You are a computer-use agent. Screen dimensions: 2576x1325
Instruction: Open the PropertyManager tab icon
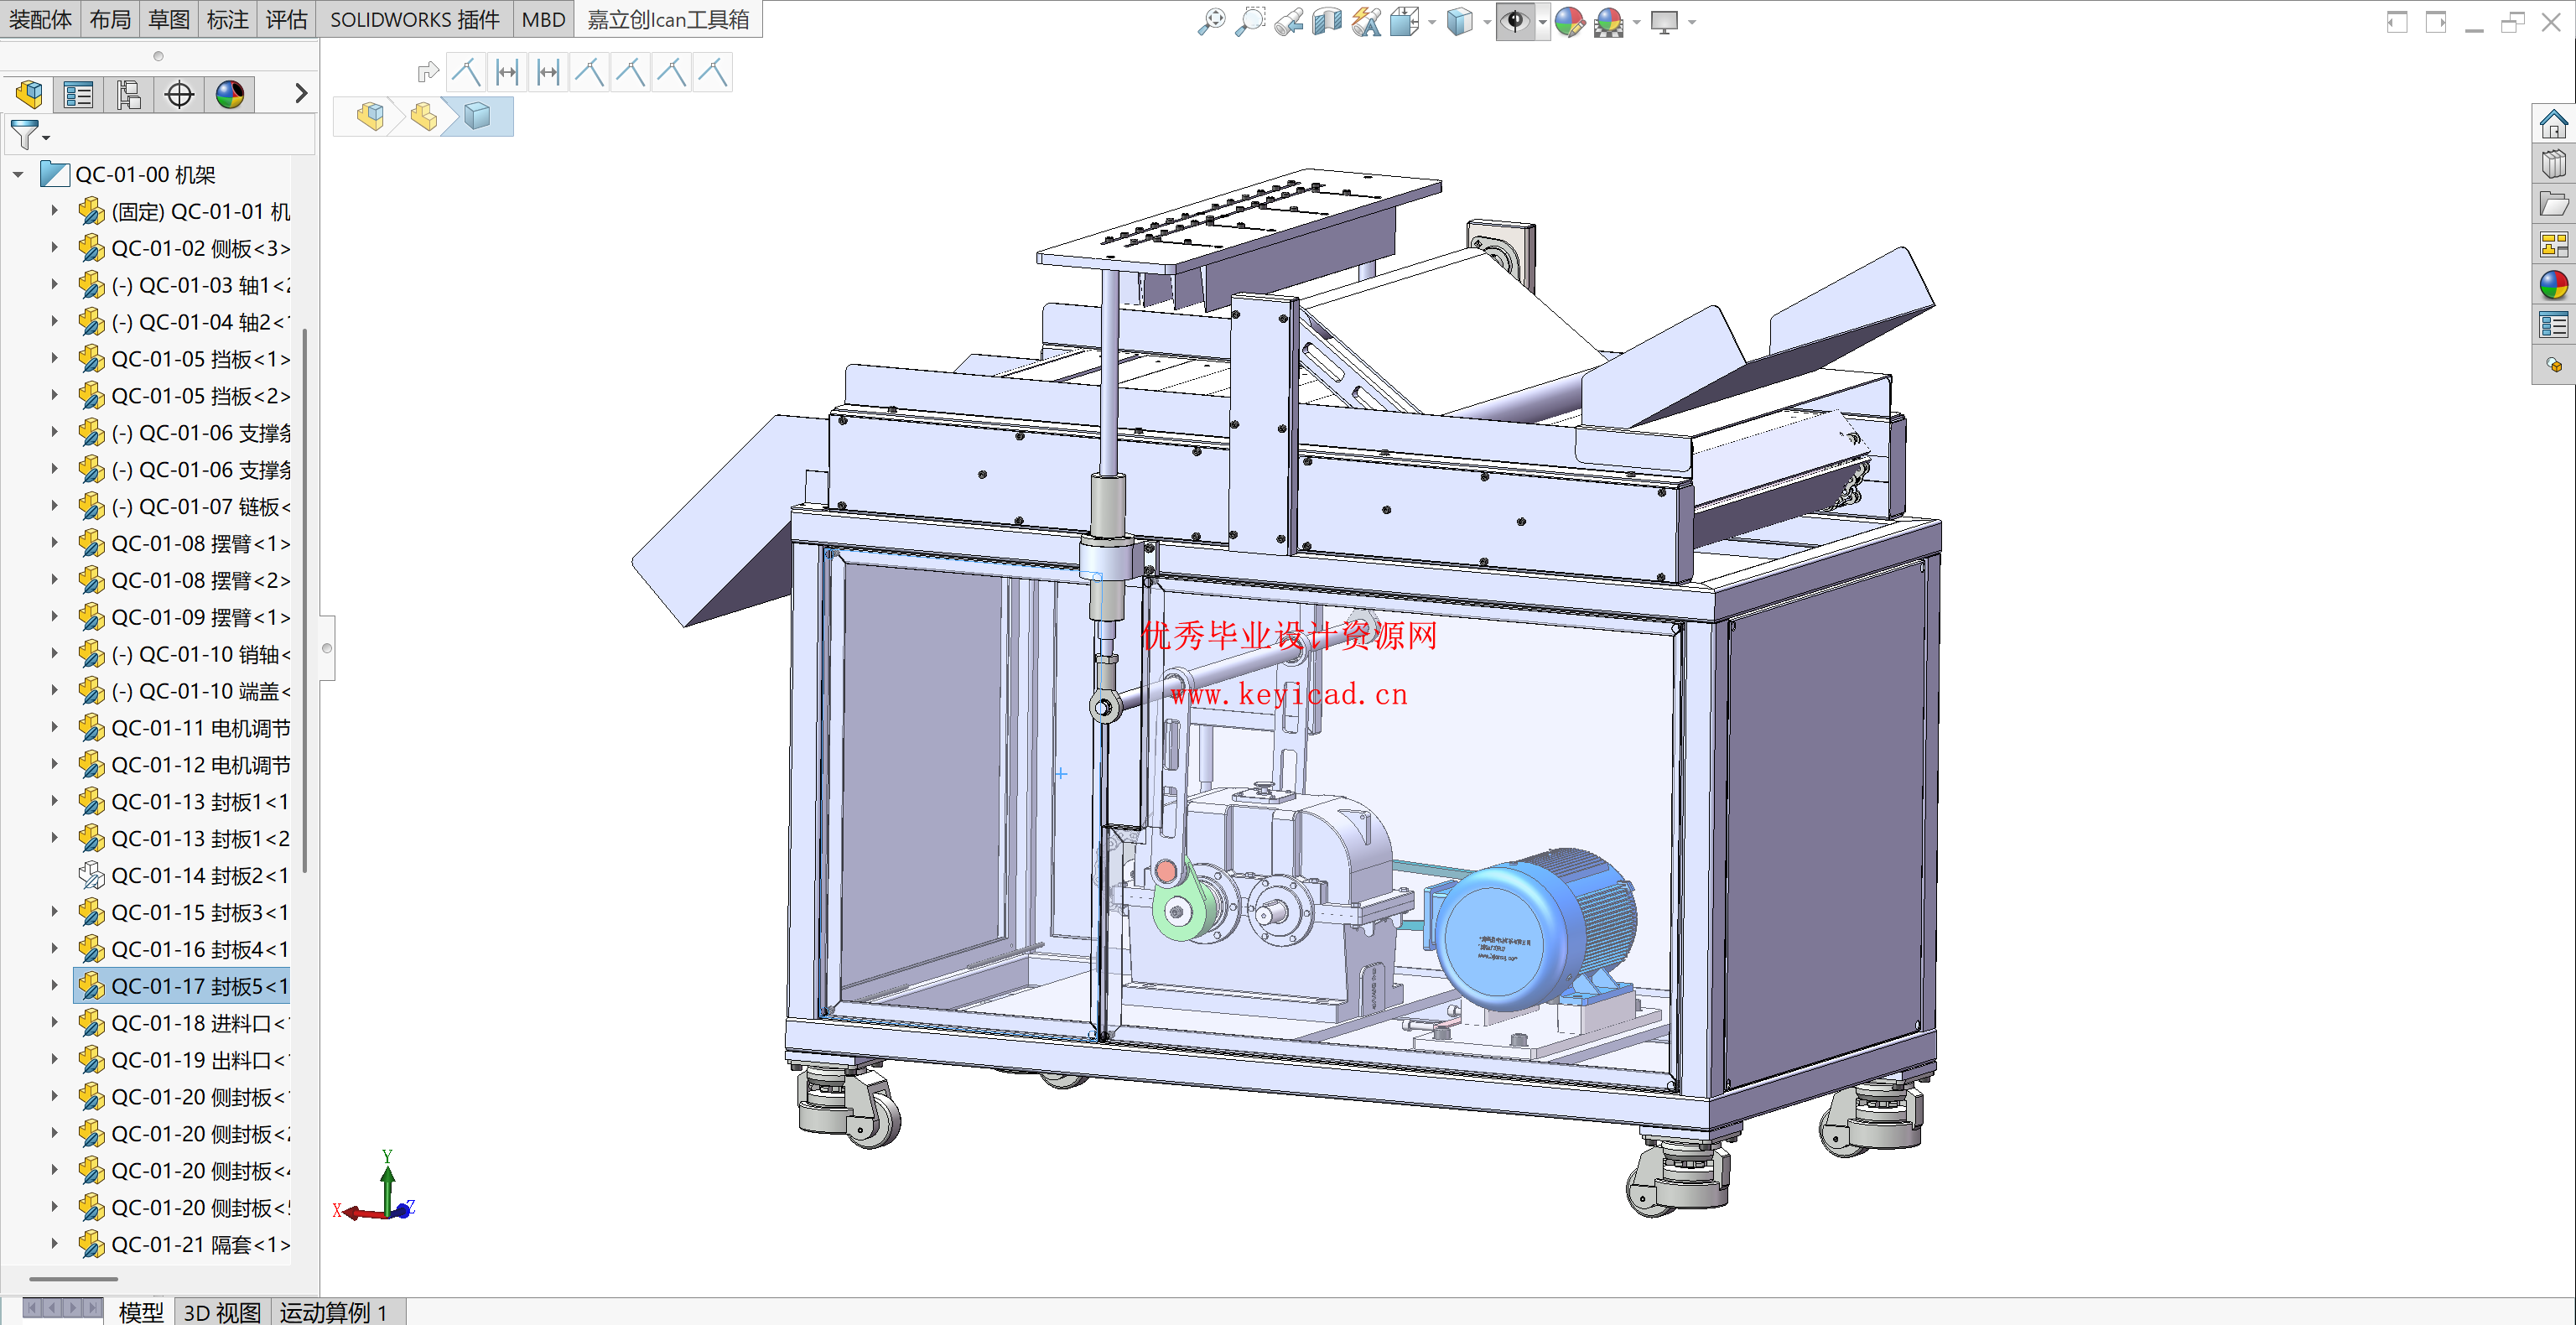point(79,95)
